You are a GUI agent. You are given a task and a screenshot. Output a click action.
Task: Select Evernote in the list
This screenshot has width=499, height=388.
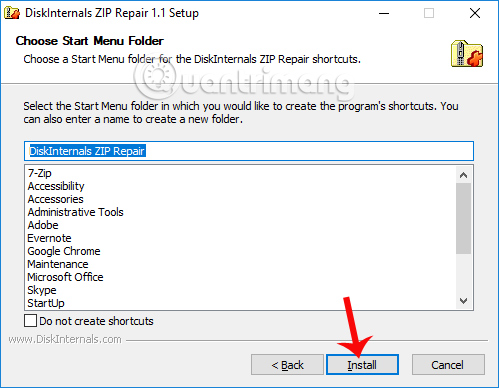click(x=49, y=238)
